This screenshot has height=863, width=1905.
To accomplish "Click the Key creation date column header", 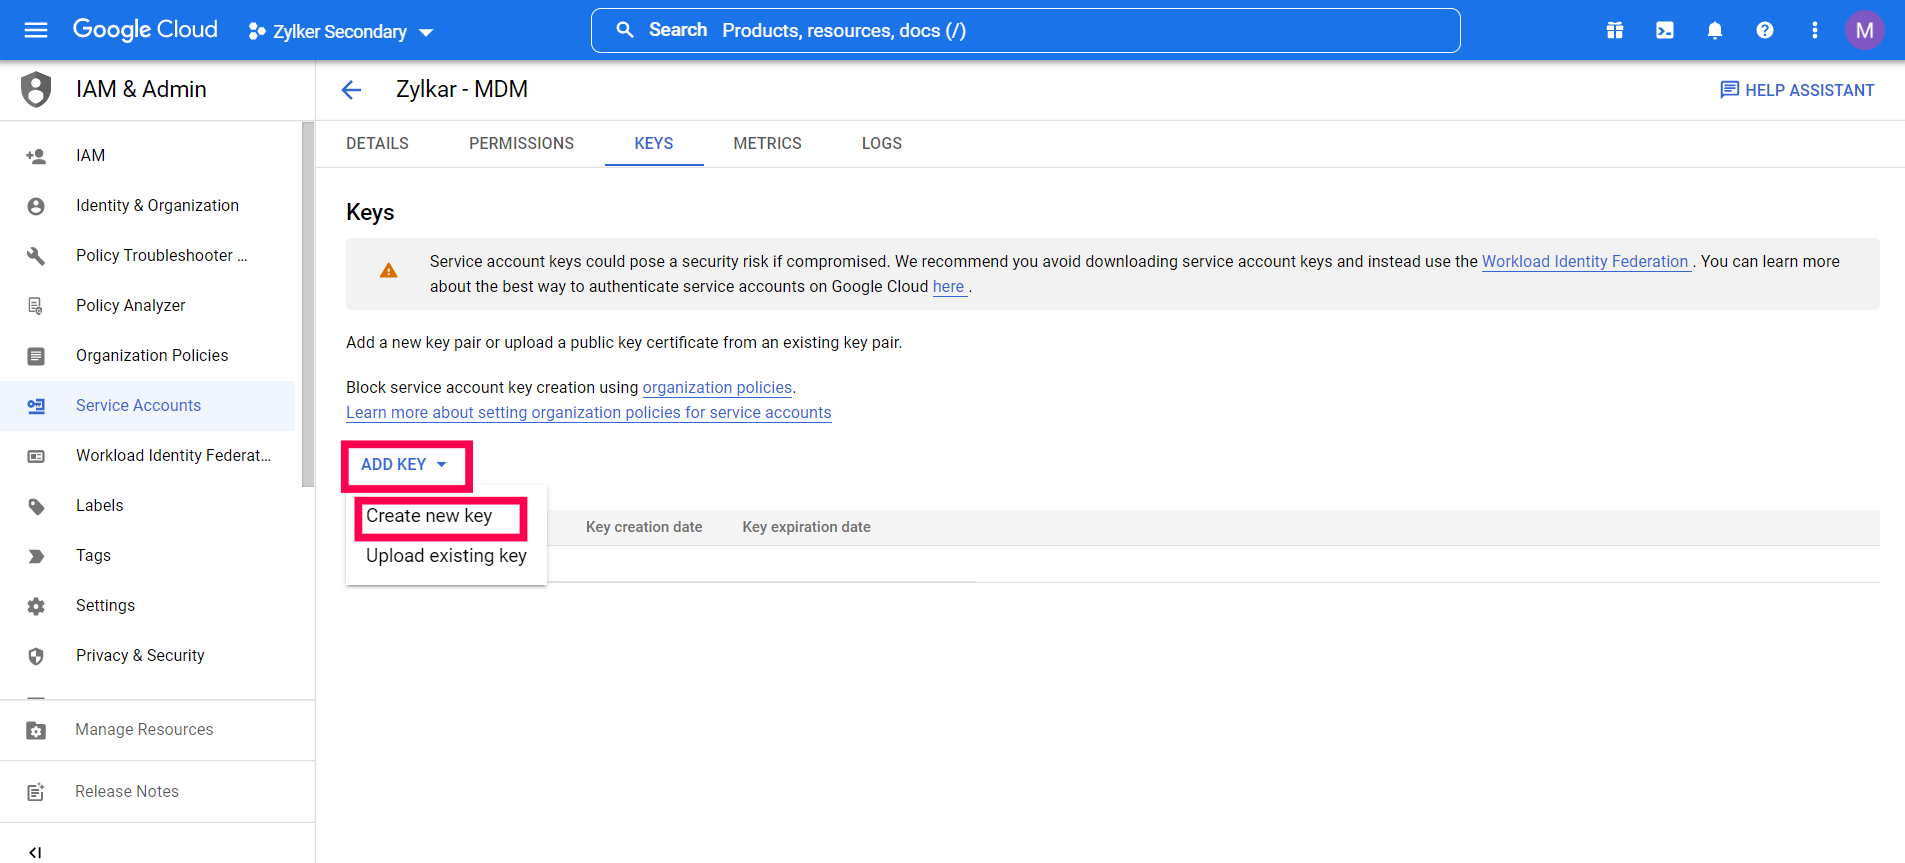I will (x=644, y=527).
